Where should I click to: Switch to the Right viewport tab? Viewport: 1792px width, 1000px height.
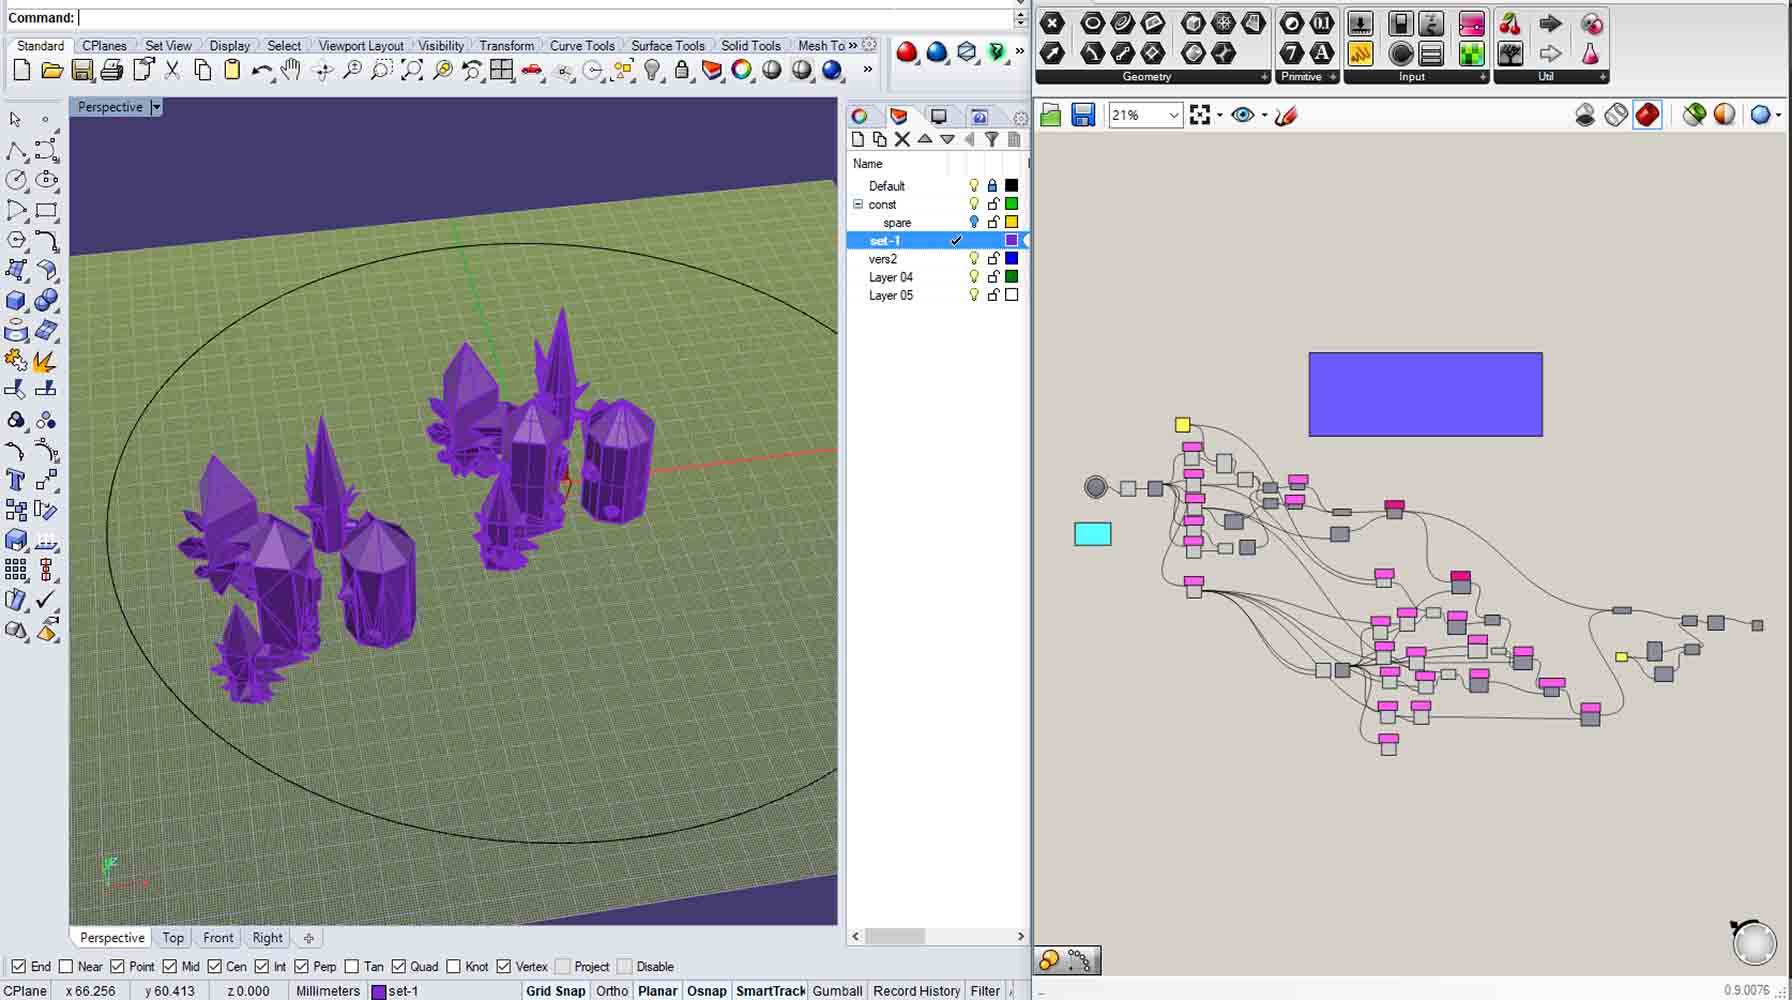pos(267,937)
